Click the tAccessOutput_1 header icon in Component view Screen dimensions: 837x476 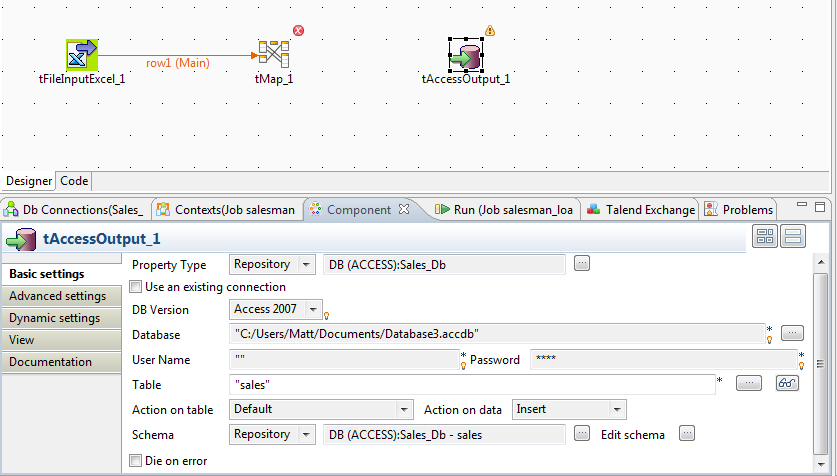click(x=21, y=239)
